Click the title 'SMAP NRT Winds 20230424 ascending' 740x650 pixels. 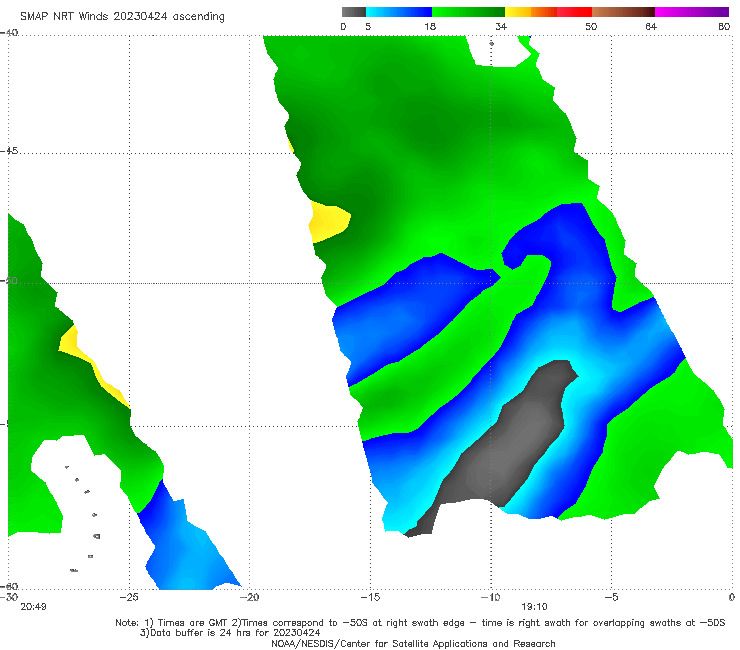[122, 16]
